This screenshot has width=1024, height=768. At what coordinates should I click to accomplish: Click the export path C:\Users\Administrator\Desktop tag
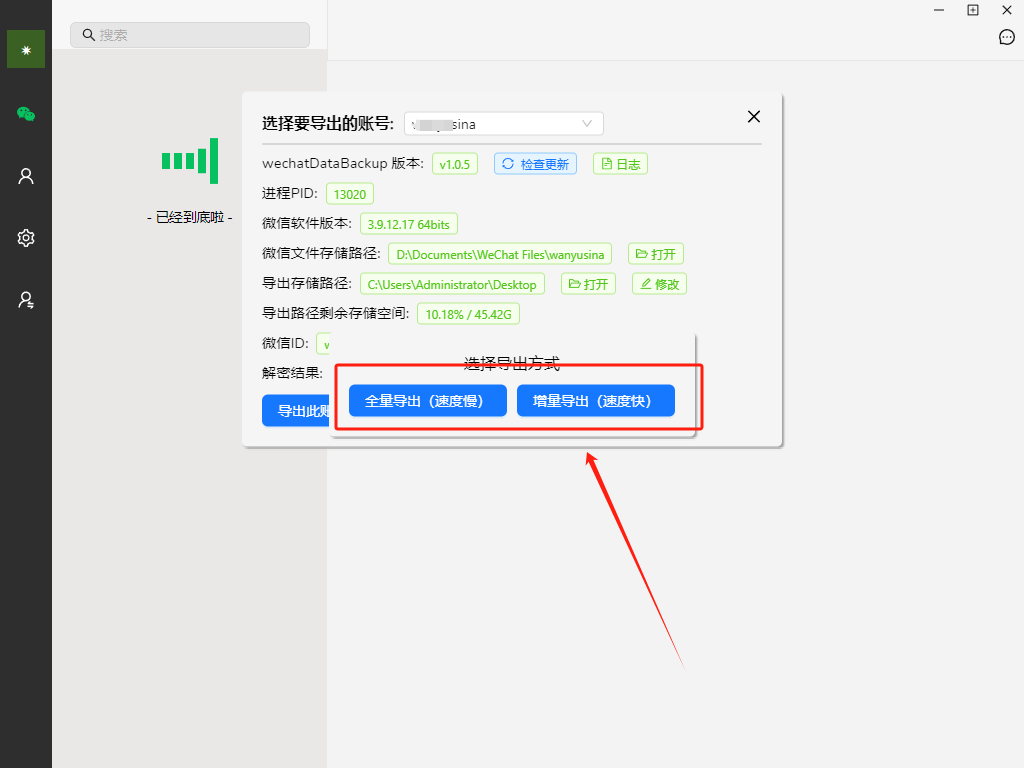(452, 284)
